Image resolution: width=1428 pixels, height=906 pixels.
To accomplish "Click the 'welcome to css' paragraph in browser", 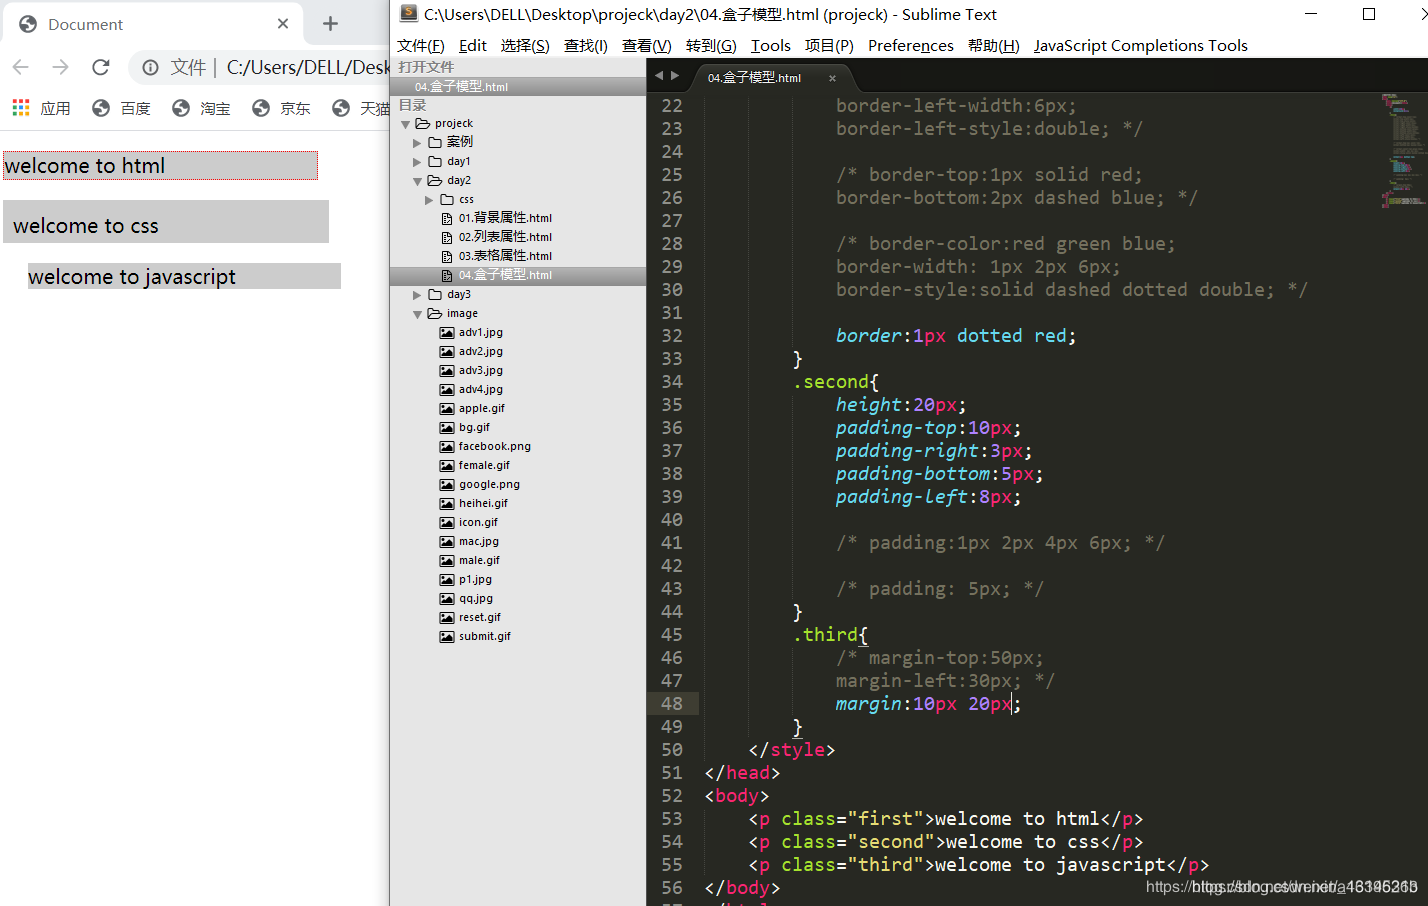I will 166,222.
